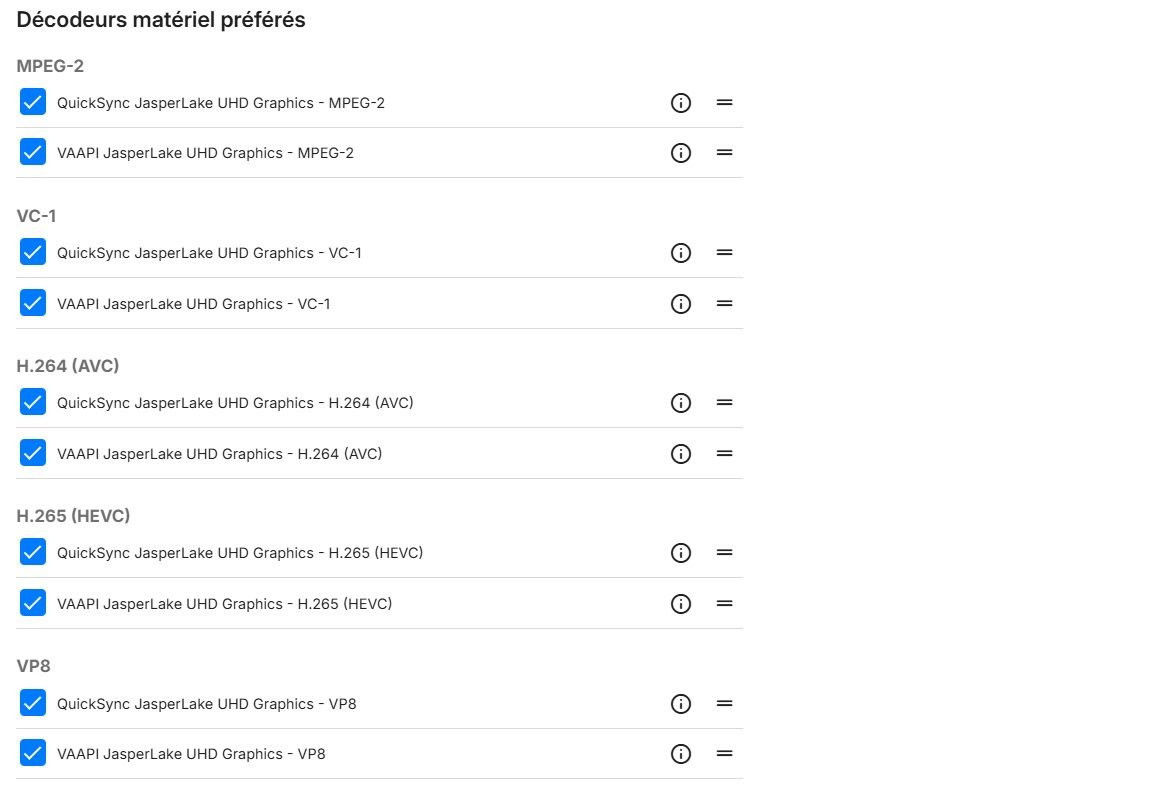The image size is (1163, 787).
Task: Info icon for VAAPI VC-1 decoder
Action: coord(681,303)
